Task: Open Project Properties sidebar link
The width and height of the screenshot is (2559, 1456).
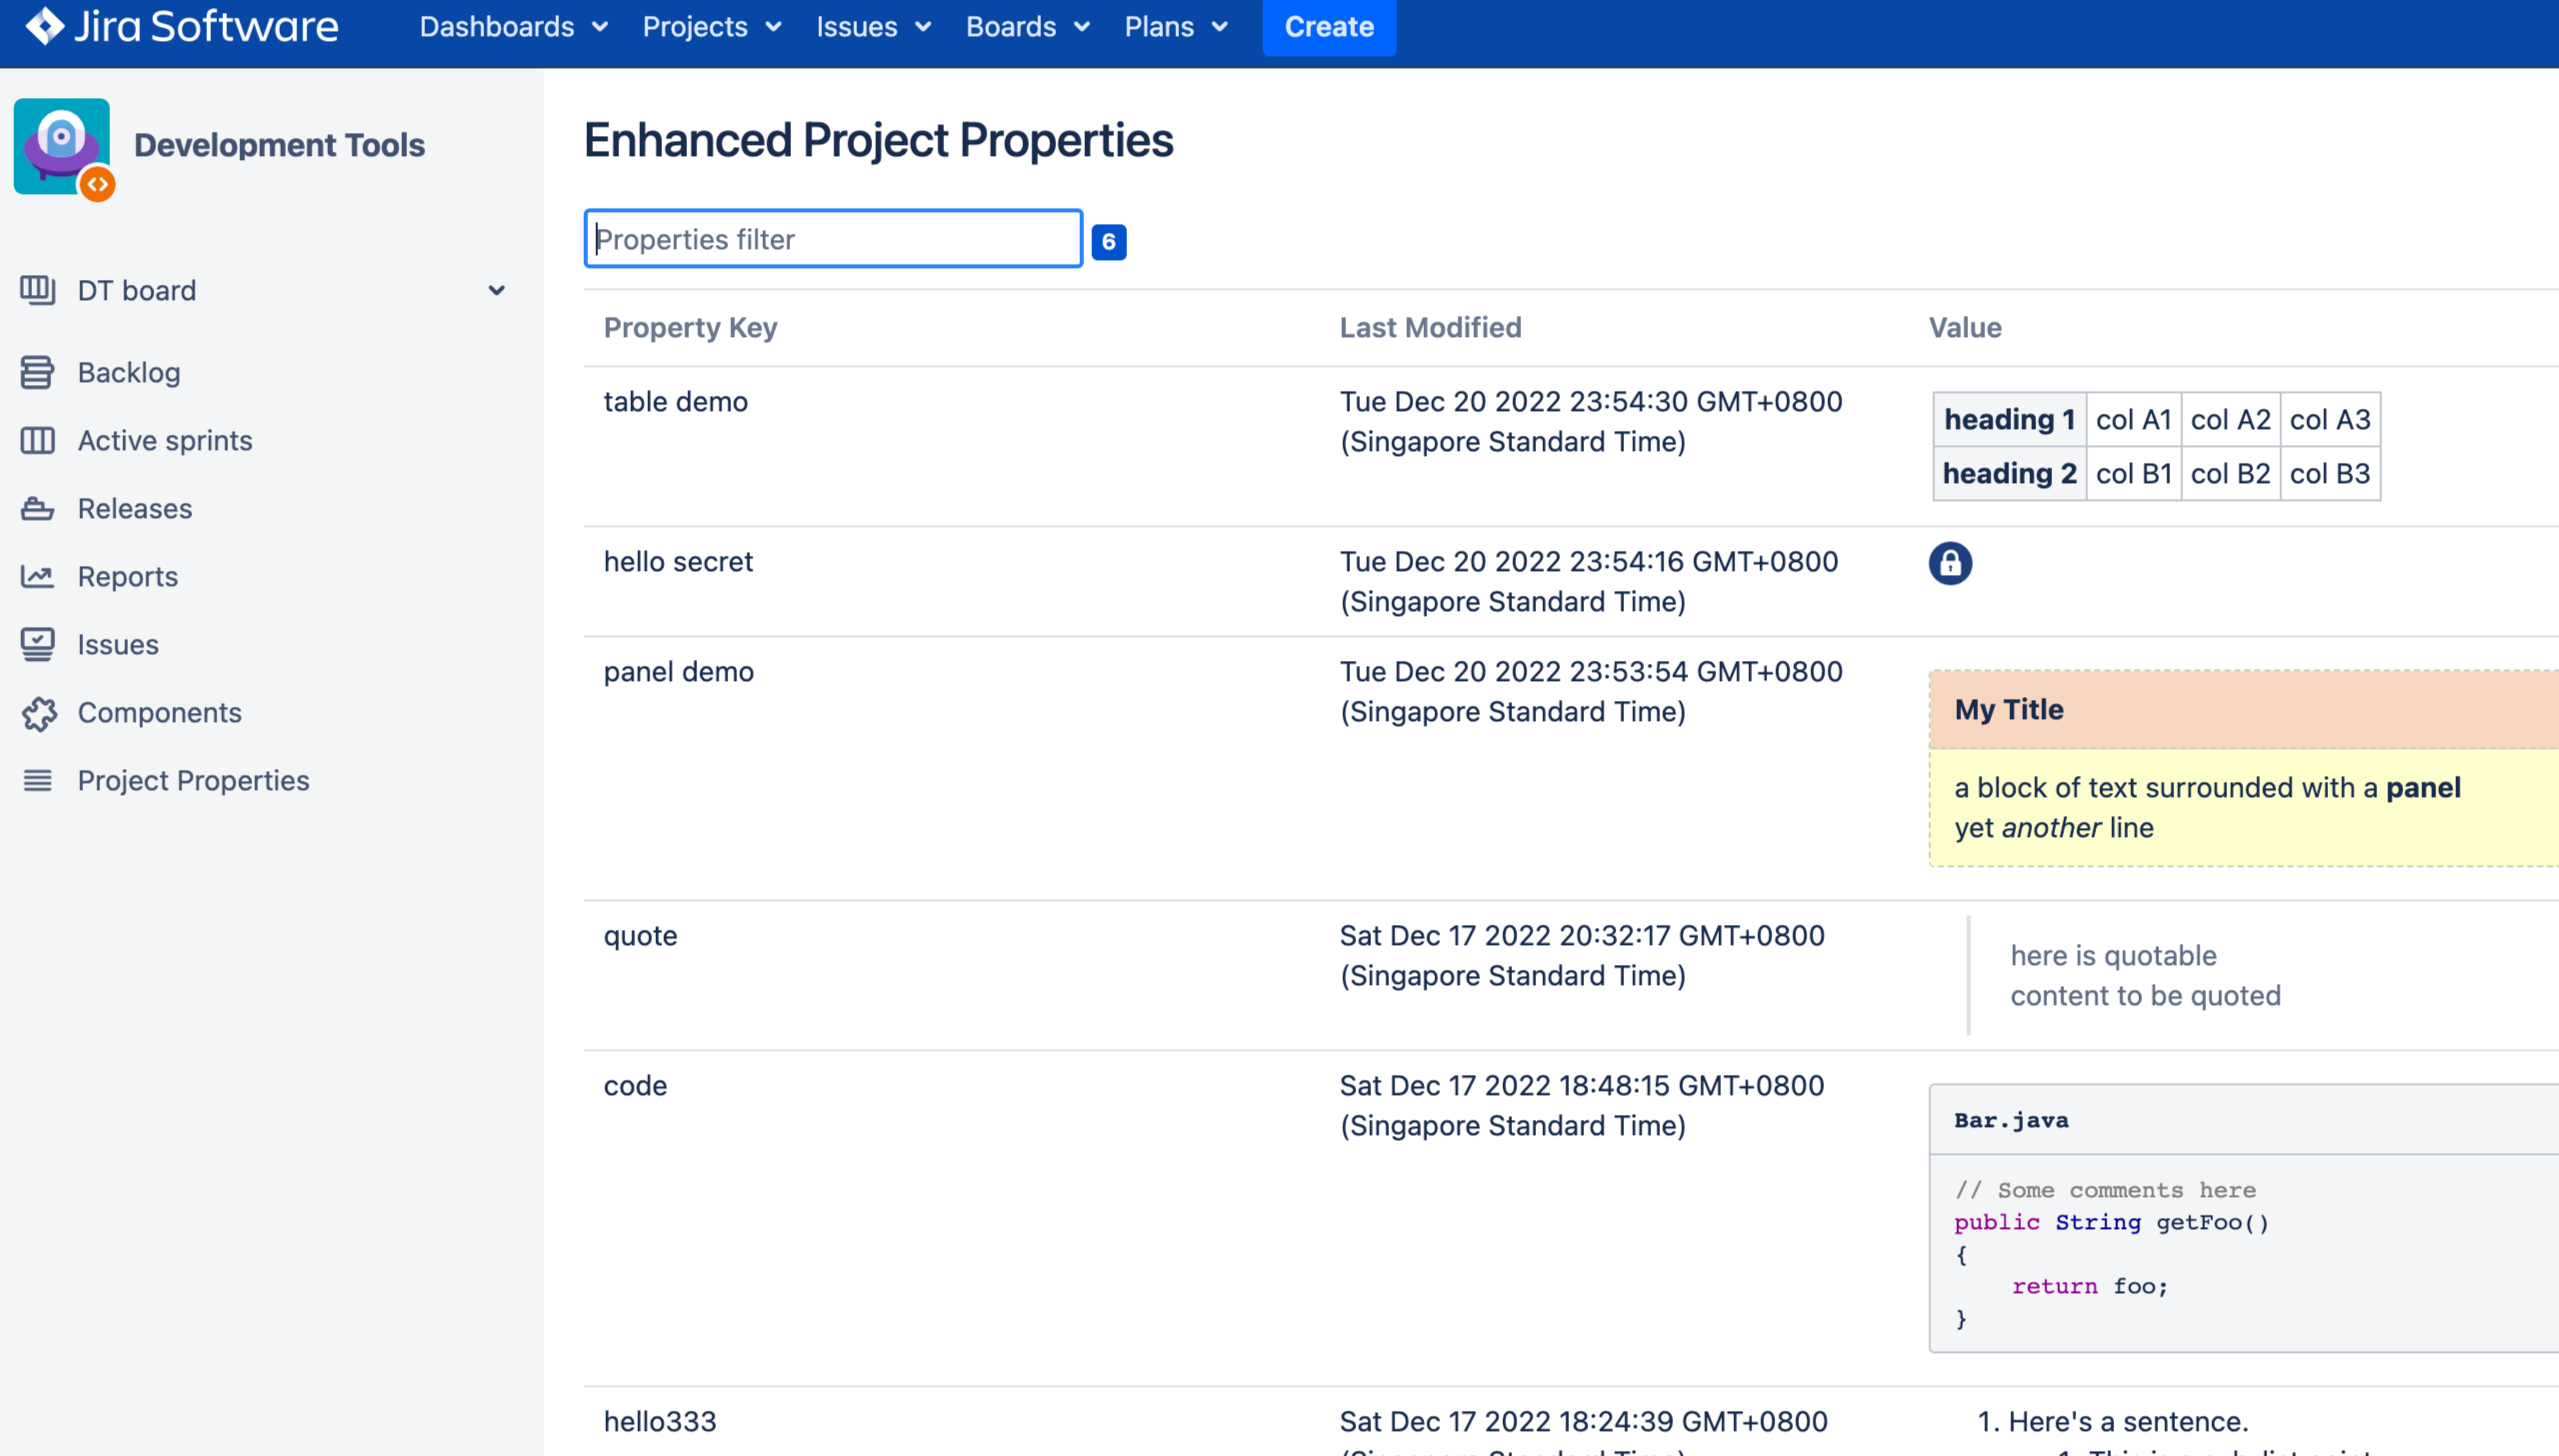Action: pyautogui.click(x=193, y=780)
